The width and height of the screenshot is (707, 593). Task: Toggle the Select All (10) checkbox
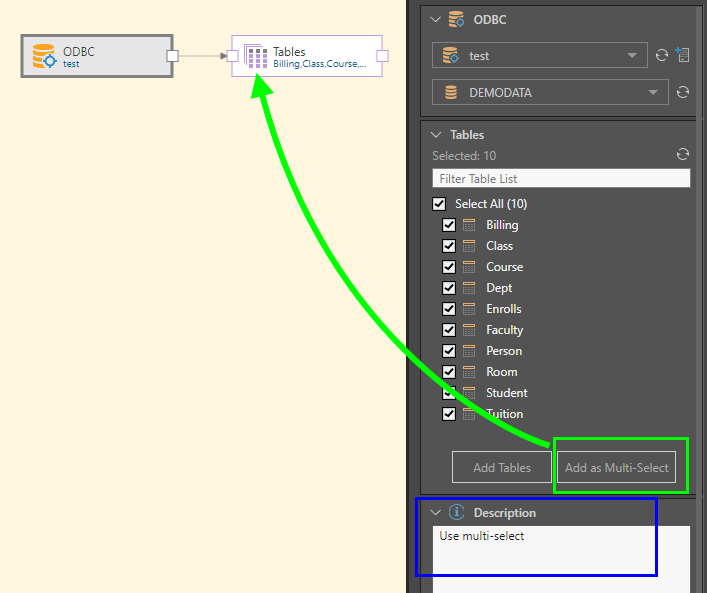pyautogui.click(x=439, y=204)
